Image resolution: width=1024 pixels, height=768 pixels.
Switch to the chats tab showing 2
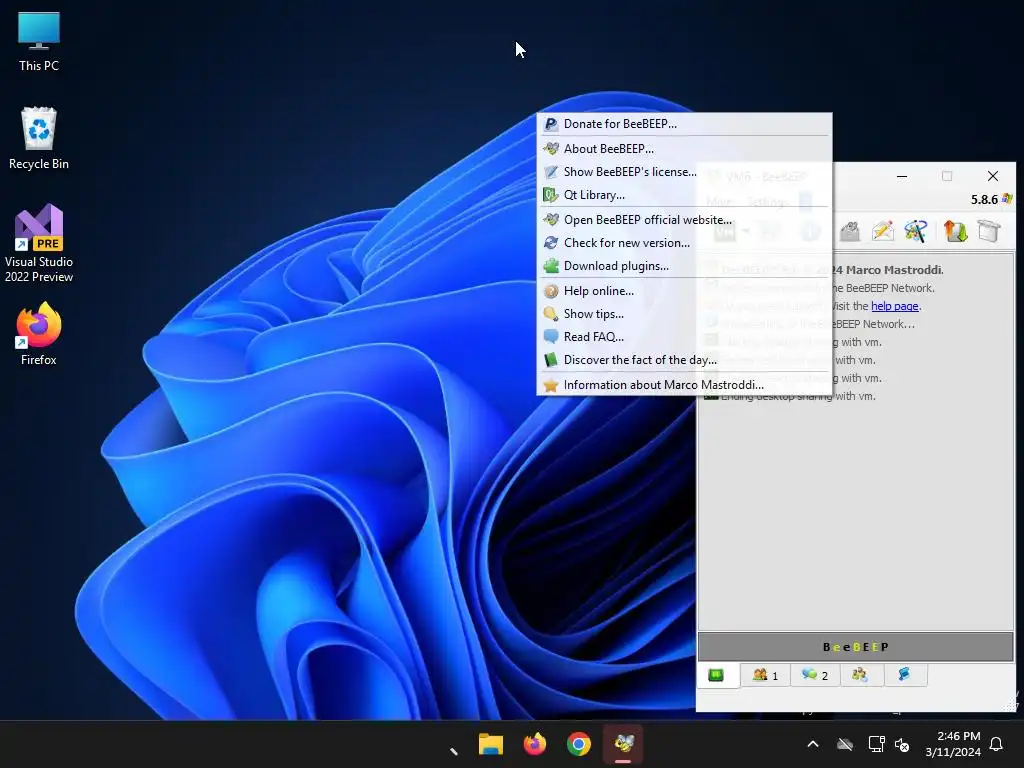[815, 675]
